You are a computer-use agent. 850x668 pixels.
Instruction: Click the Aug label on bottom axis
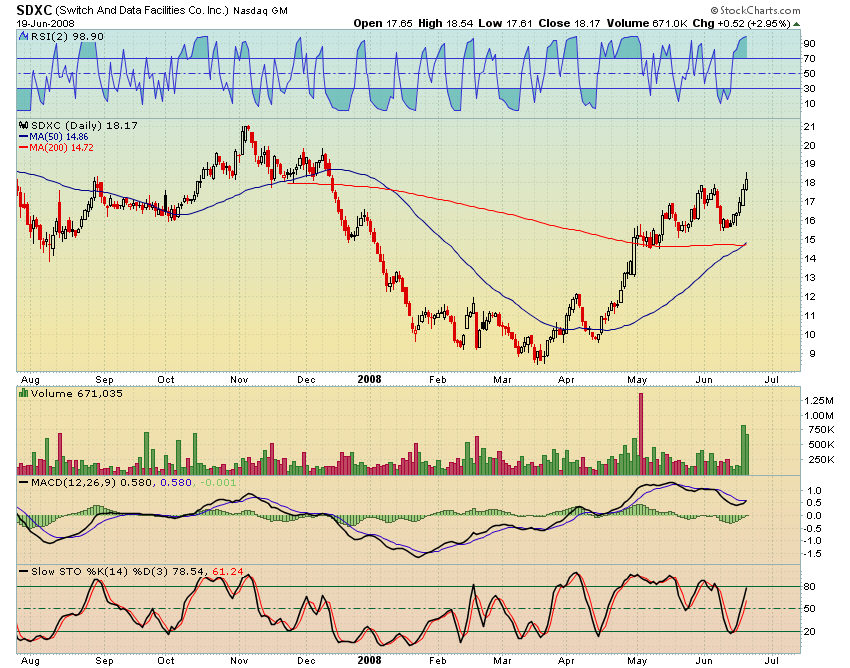coord(30,660)
